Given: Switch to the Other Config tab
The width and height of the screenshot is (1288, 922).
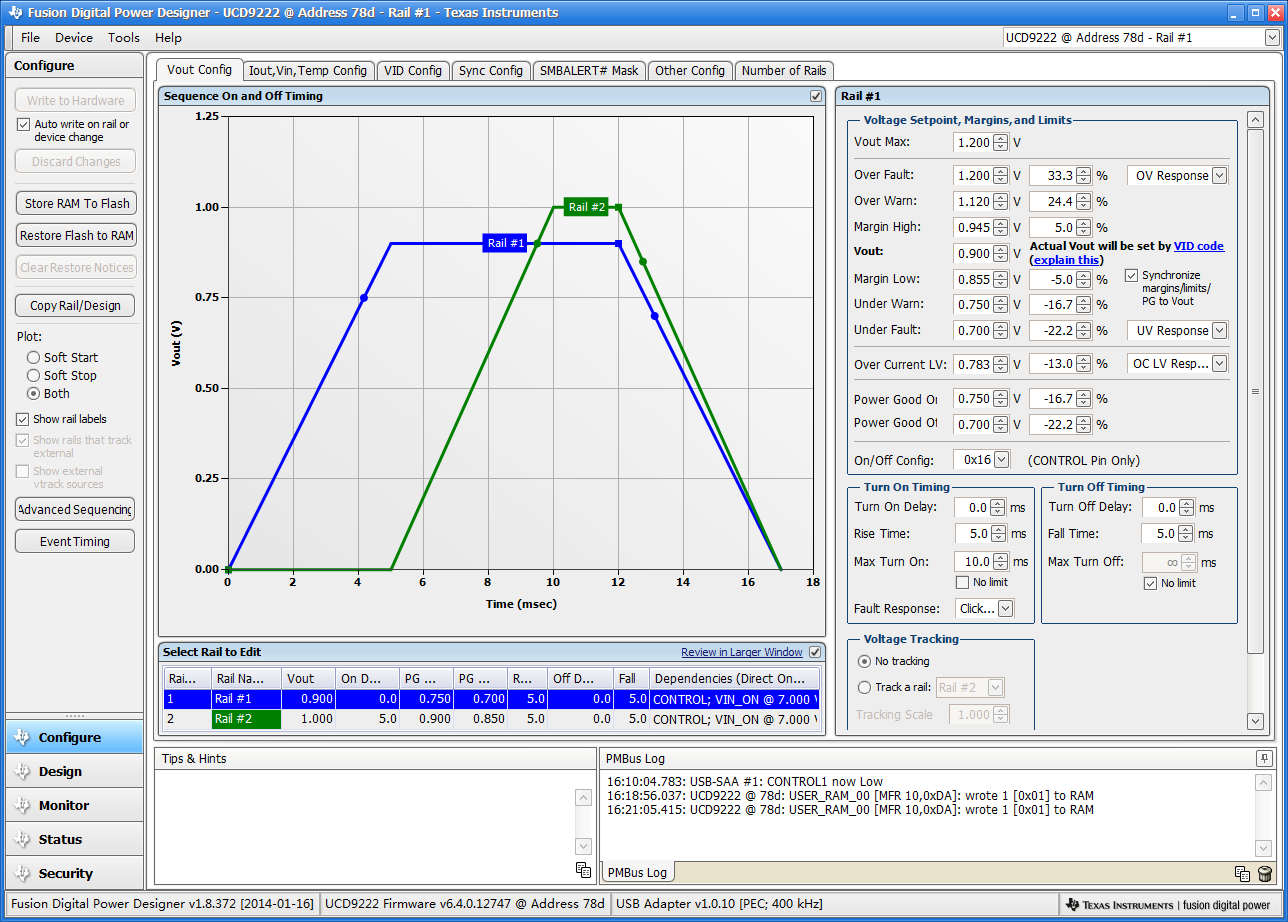Looking at the screenshot, I should 690,71.
